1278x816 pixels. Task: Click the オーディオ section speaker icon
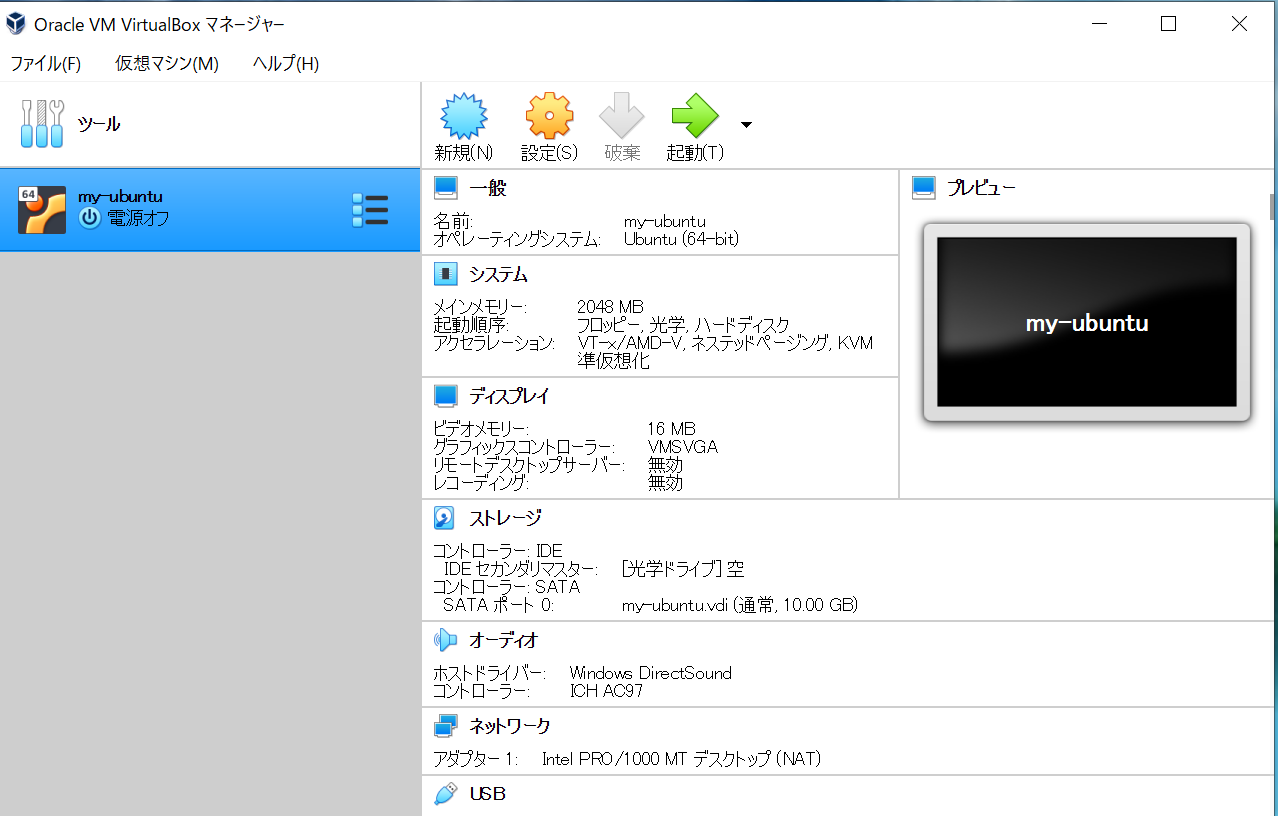point(445,640)
